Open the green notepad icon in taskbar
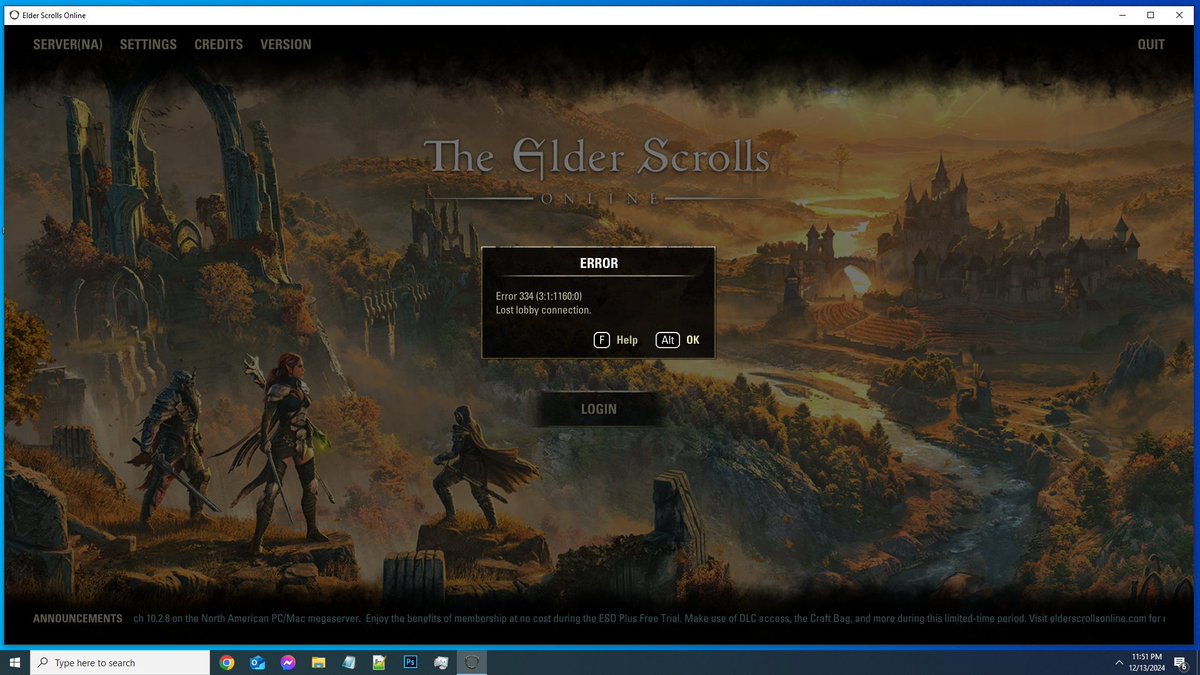1200x675 pixels. [379, 662]
